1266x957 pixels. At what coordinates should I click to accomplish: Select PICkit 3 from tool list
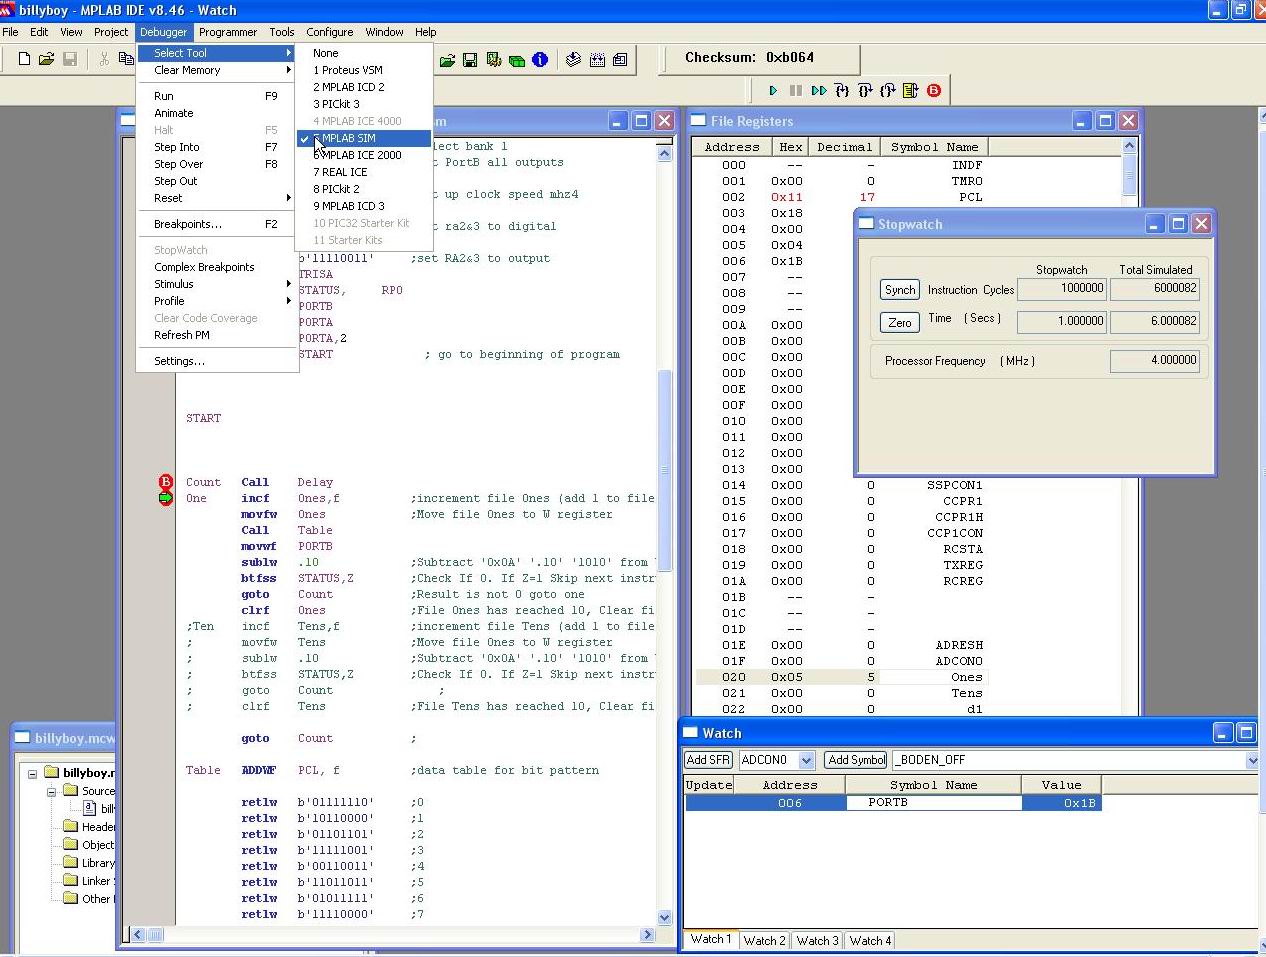coord(364,104)
